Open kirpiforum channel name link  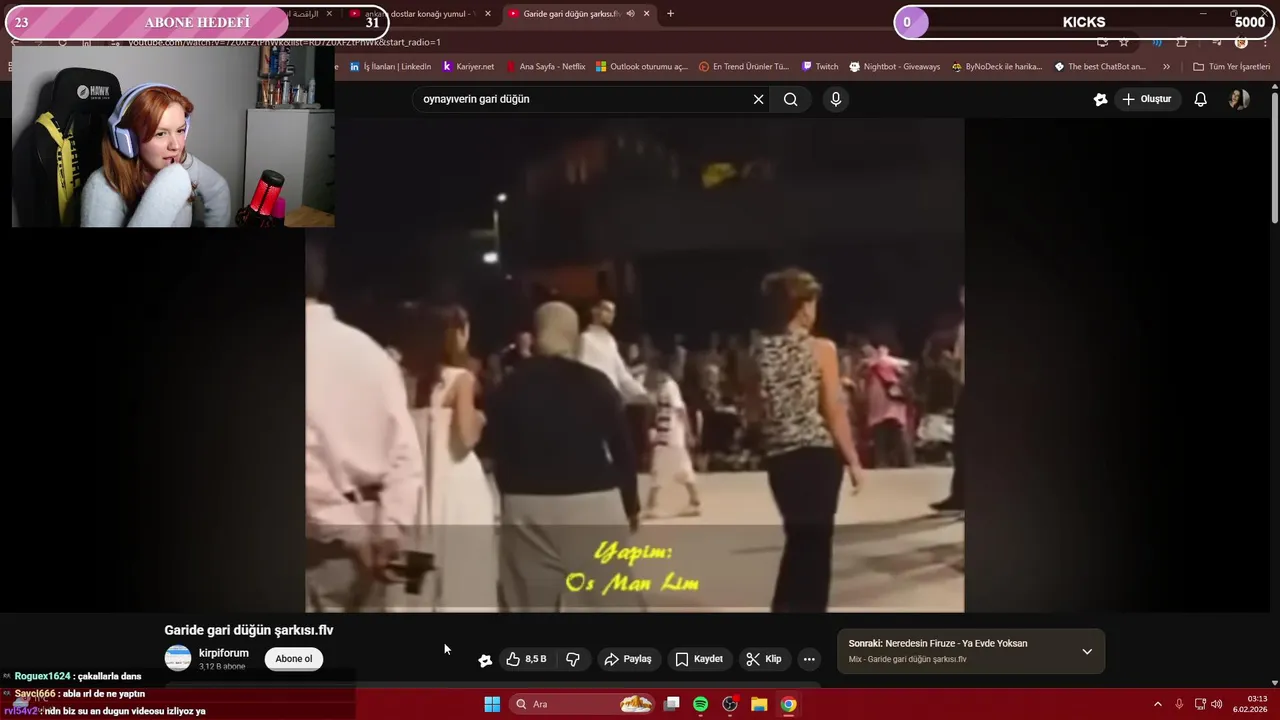point(224,653)
